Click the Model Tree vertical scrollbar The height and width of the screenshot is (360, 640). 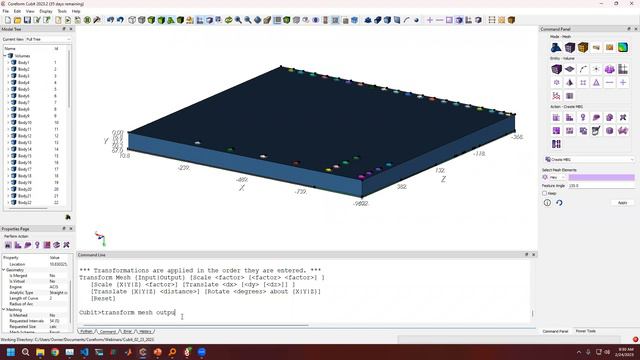(69, 80)
